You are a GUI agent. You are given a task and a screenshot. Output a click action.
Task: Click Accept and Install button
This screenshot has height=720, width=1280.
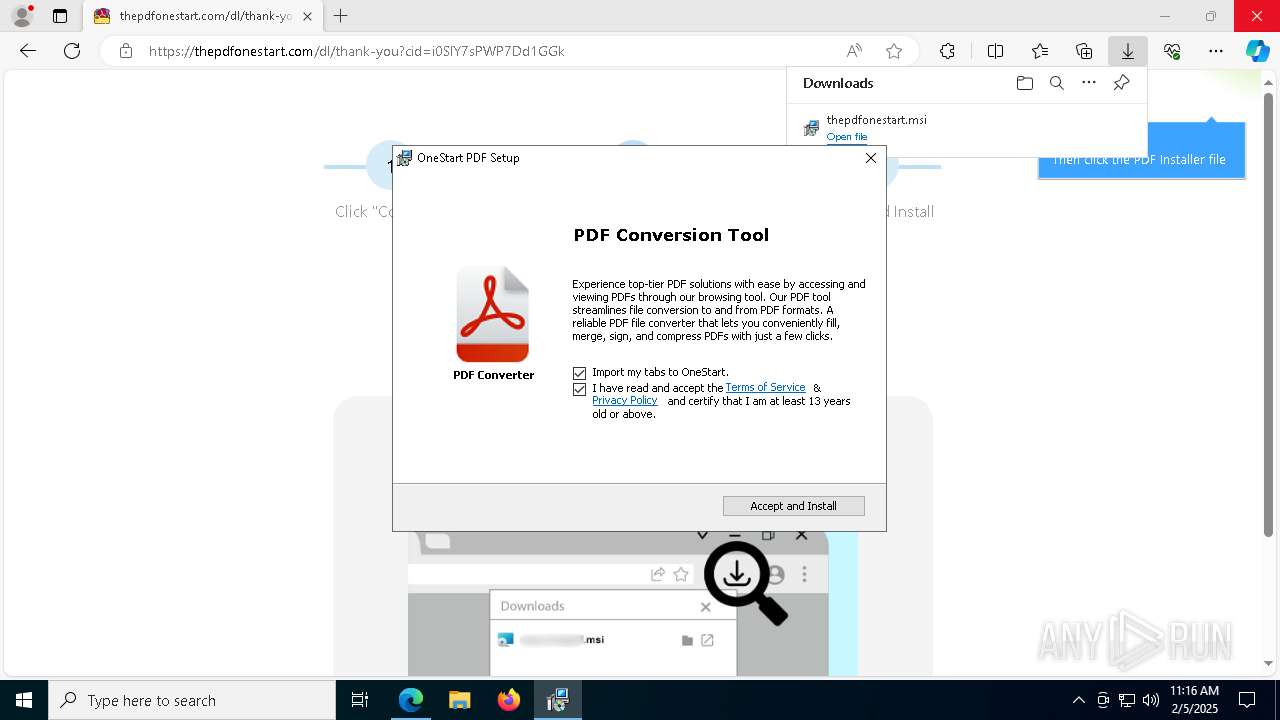pos(793,506)
